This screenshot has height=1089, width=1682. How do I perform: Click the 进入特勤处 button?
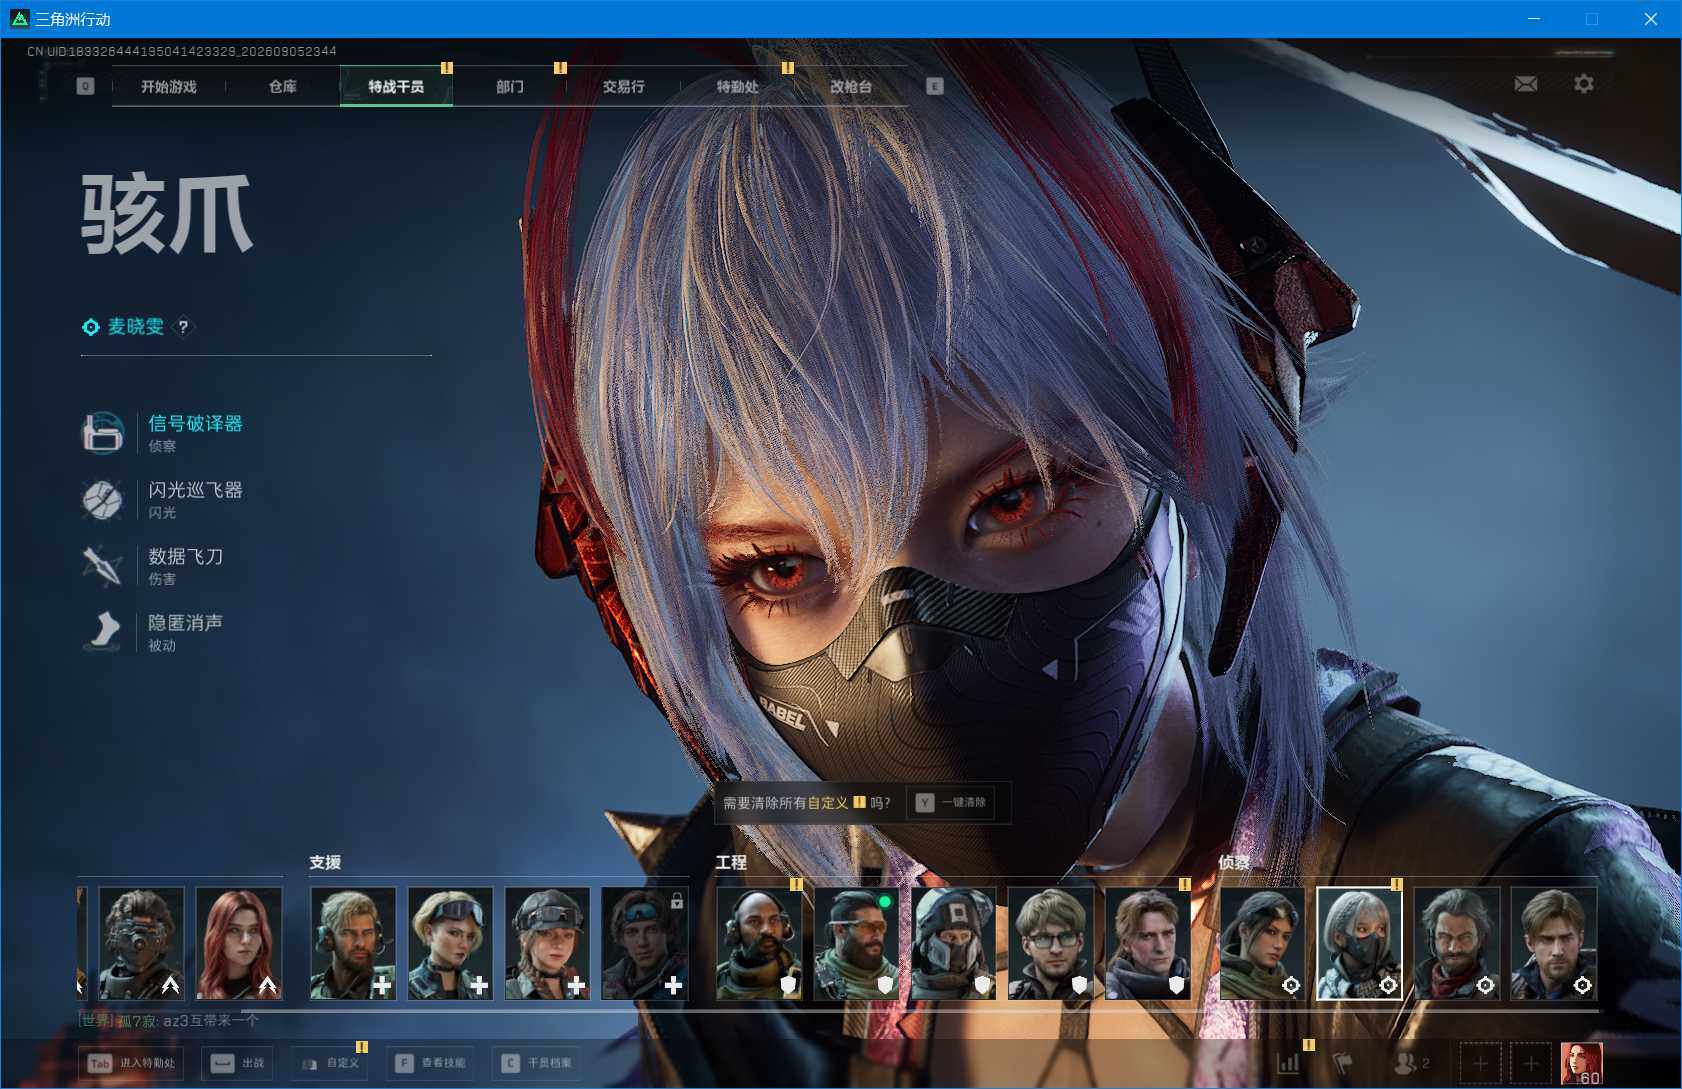tap(131, 1063)
